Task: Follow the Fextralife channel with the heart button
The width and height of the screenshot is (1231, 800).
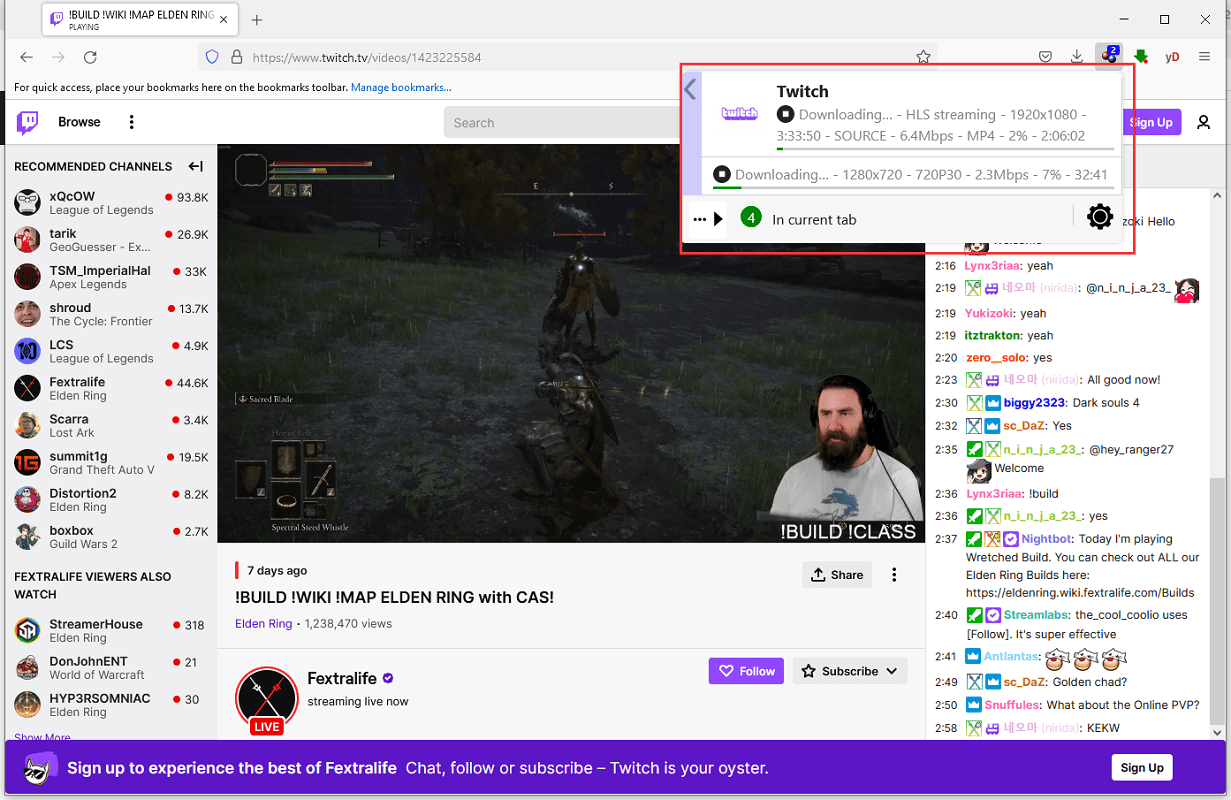Action: point(745,671)
